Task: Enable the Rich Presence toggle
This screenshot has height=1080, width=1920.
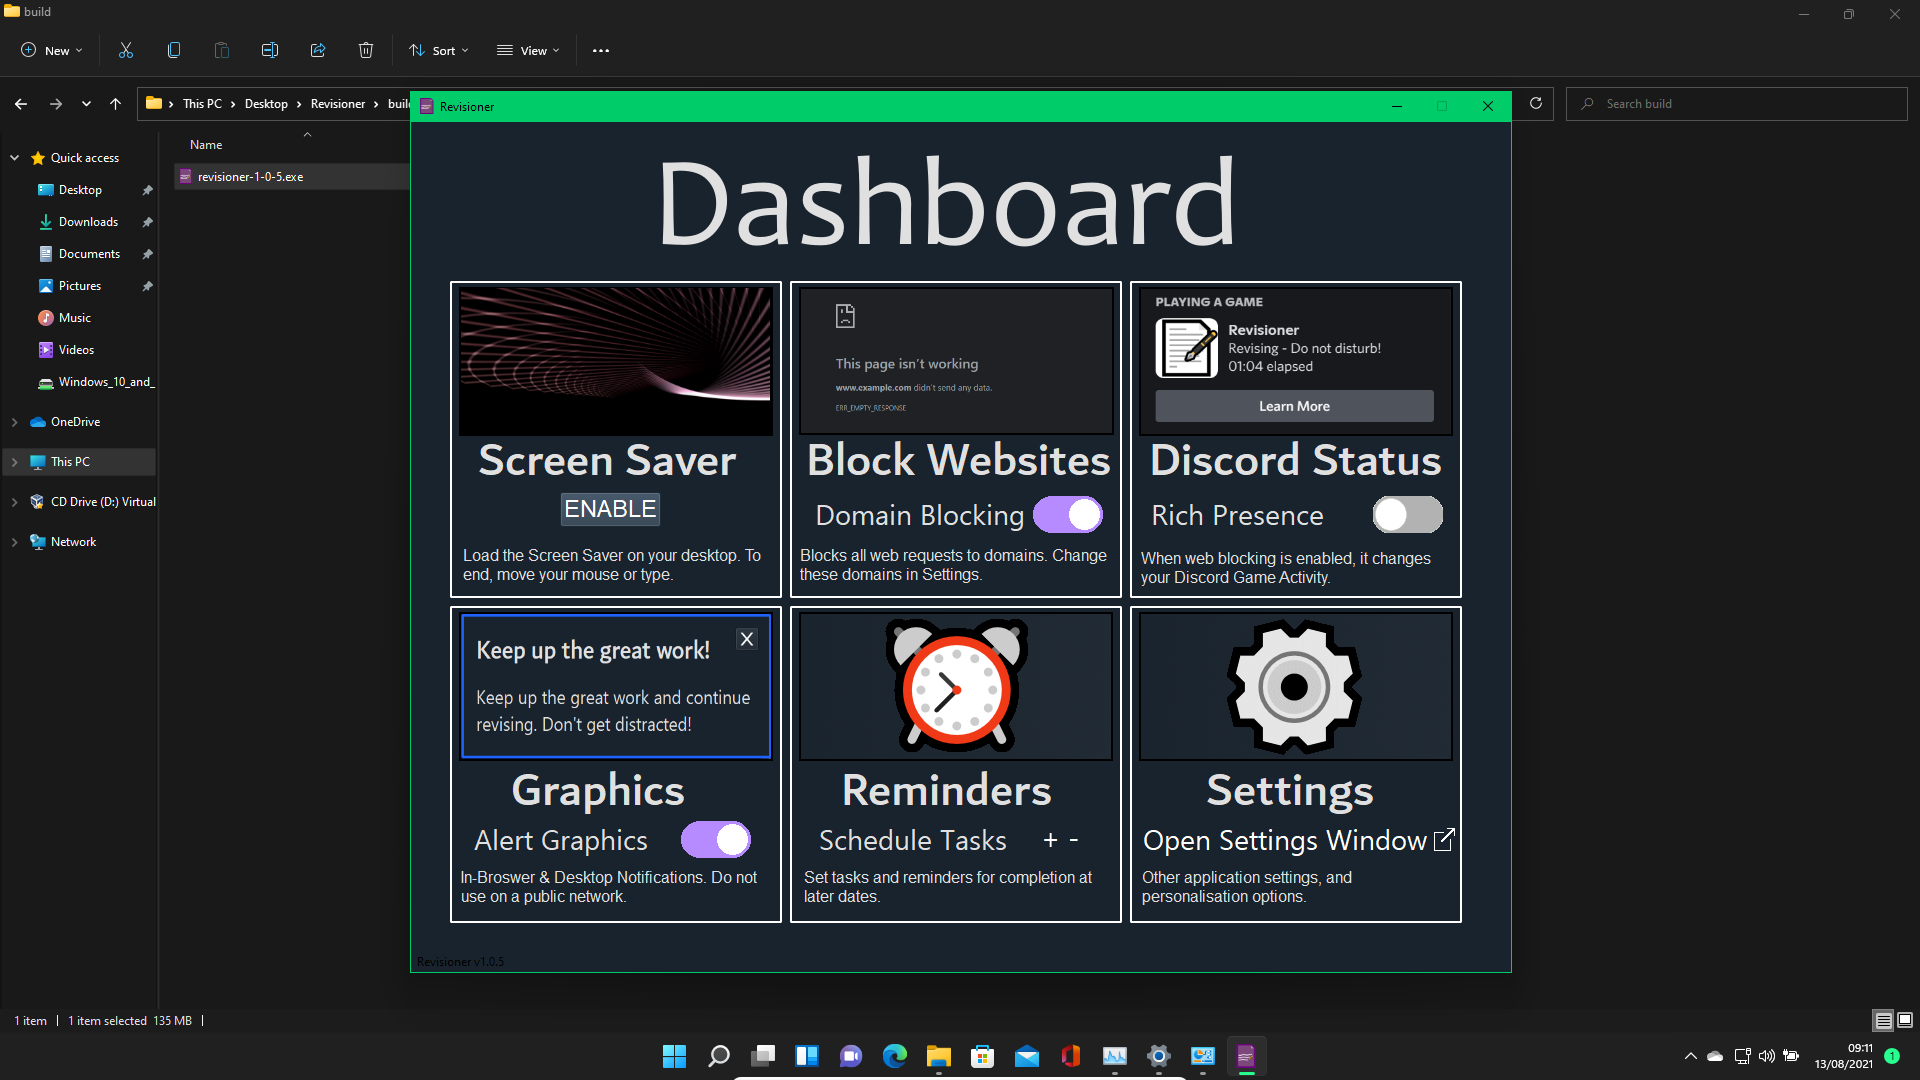Action: tap(1407, 515)
